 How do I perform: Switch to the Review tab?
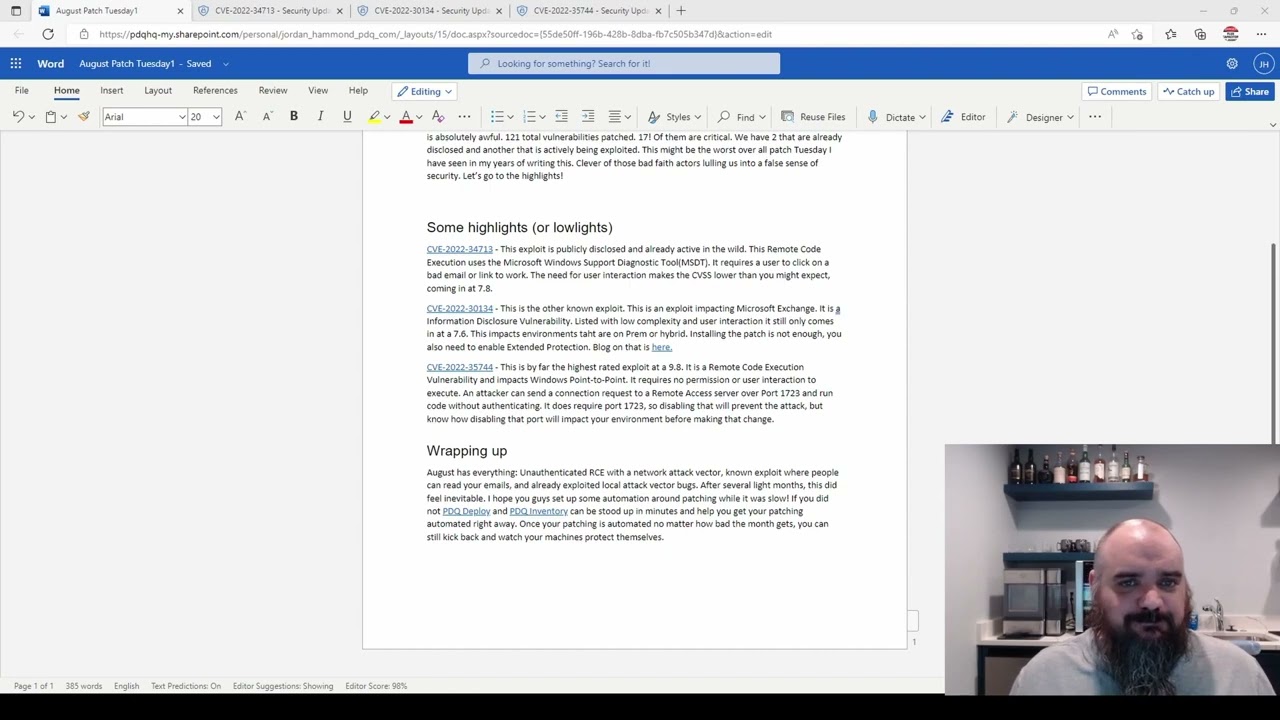(x=273, y=91)
